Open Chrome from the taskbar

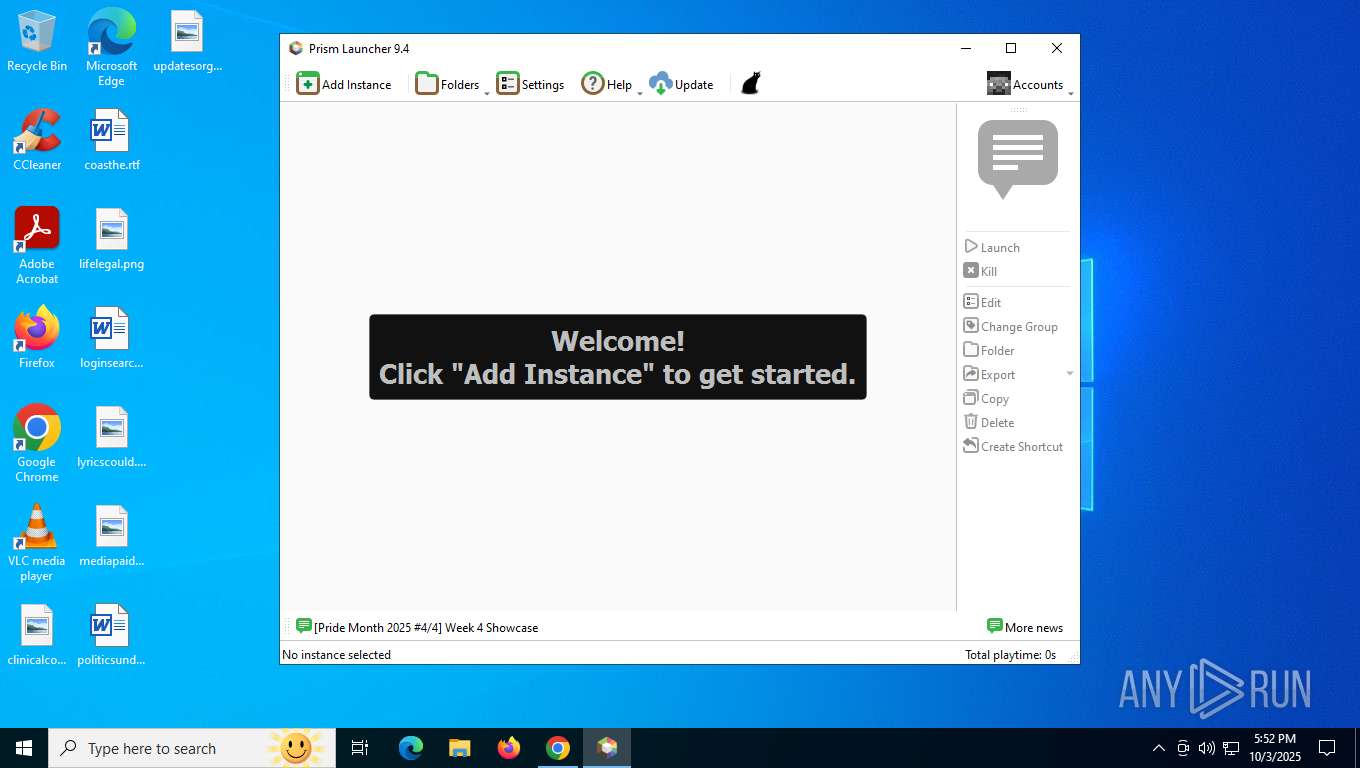pos(558,748)
